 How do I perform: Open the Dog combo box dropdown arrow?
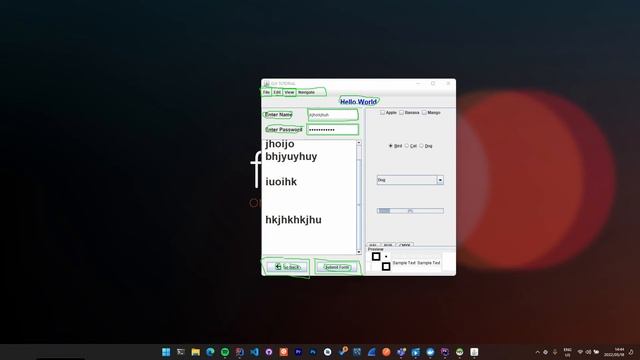[440, 180]
